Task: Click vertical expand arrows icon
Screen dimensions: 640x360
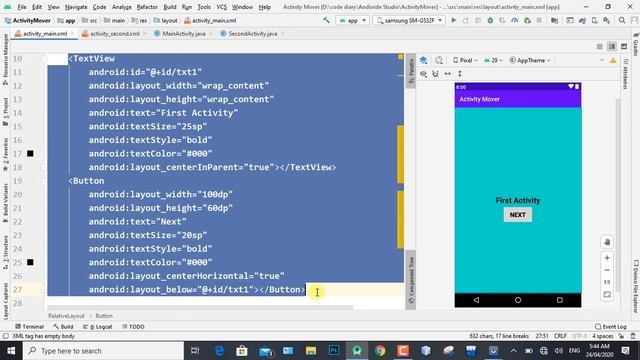Action: point(460,74)
